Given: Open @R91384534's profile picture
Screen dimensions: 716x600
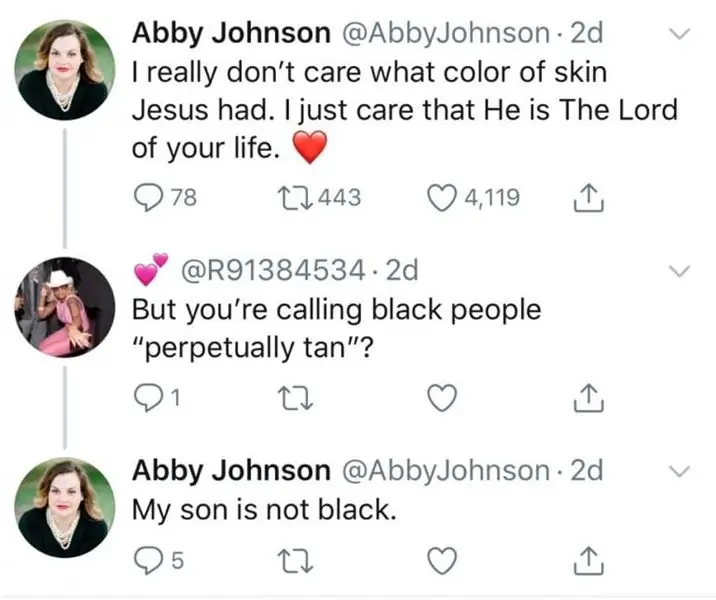Looking at the screenshot, I should pyautogui.click(x=63, y=306).
